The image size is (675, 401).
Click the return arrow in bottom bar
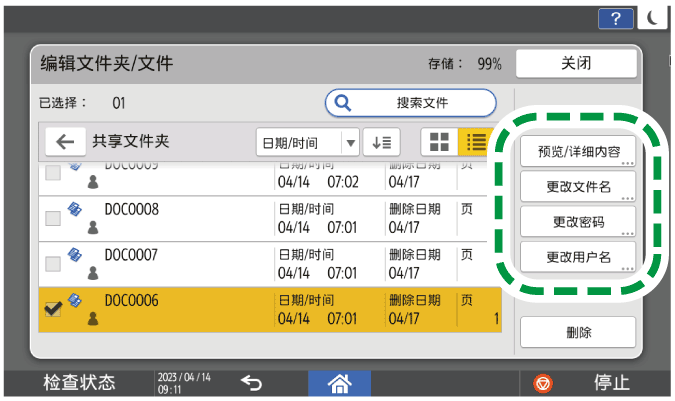(x=252, y=382)
